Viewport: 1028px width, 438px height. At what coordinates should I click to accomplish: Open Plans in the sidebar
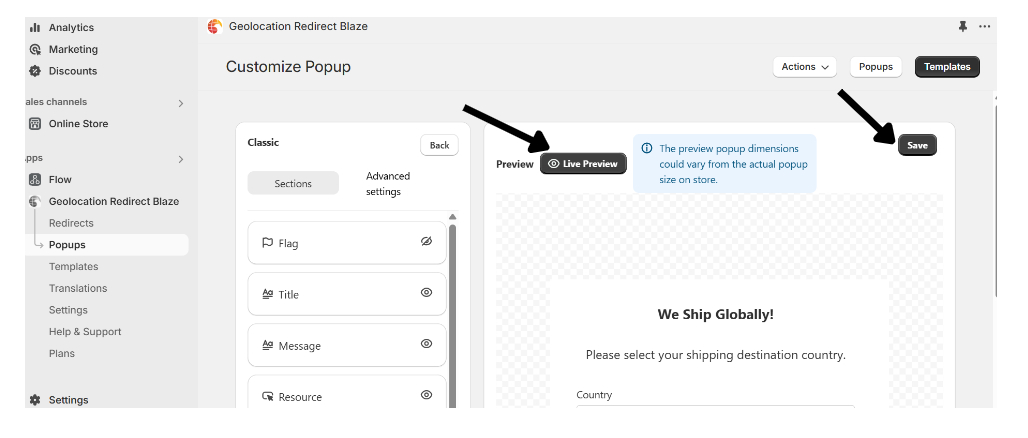[62, 353]
